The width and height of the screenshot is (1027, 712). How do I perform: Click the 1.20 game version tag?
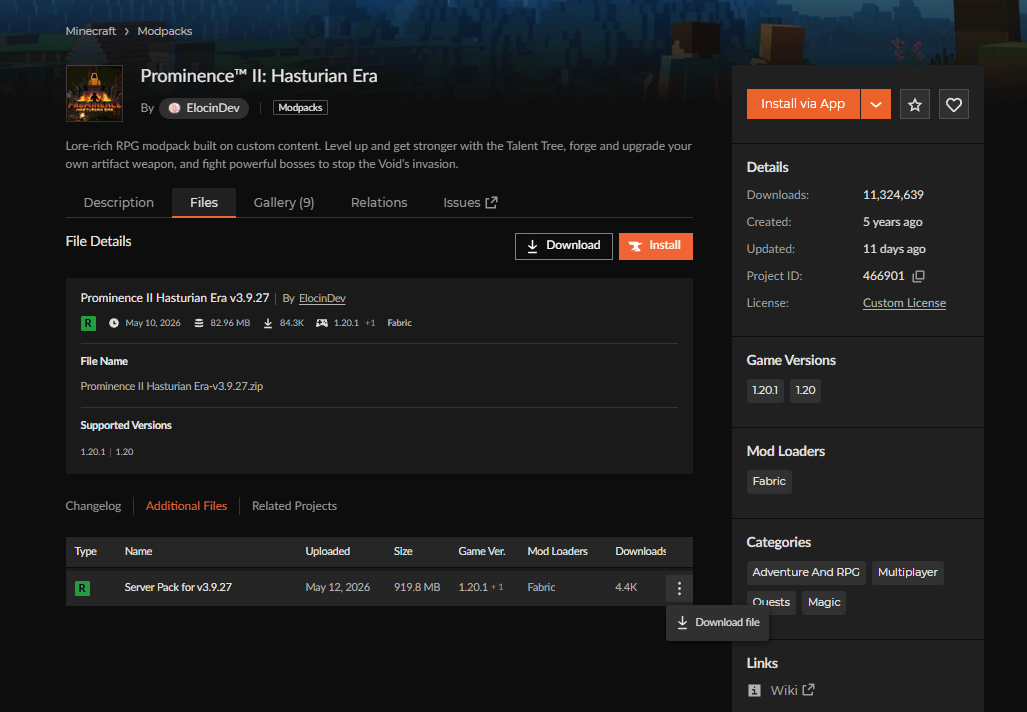(805, 390)
